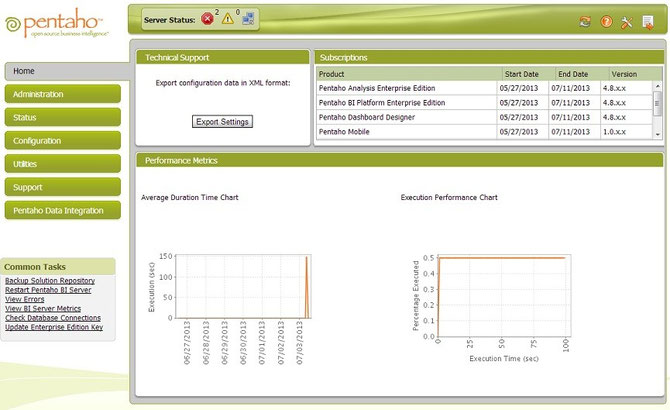The height and width of the screenshot is (410, 670).
Task: Click the wrench and screwdriver tools icon
Action: tap(627, 22)
